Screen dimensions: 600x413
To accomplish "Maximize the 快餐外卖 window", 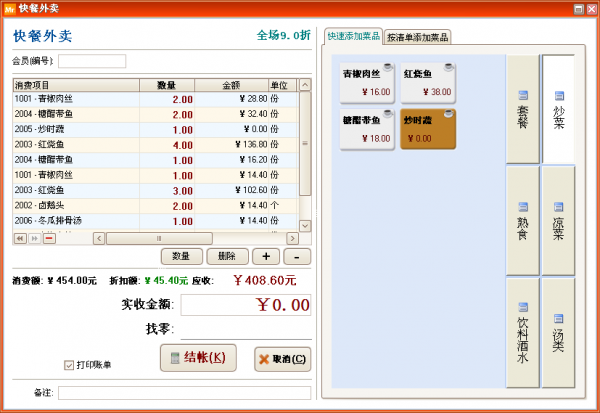I will click(x=579, y=9).
